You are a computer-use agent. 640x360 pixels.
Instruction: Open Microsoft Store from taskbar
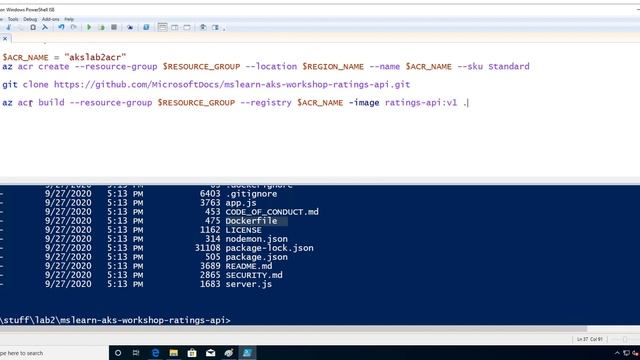pos(192,353)
